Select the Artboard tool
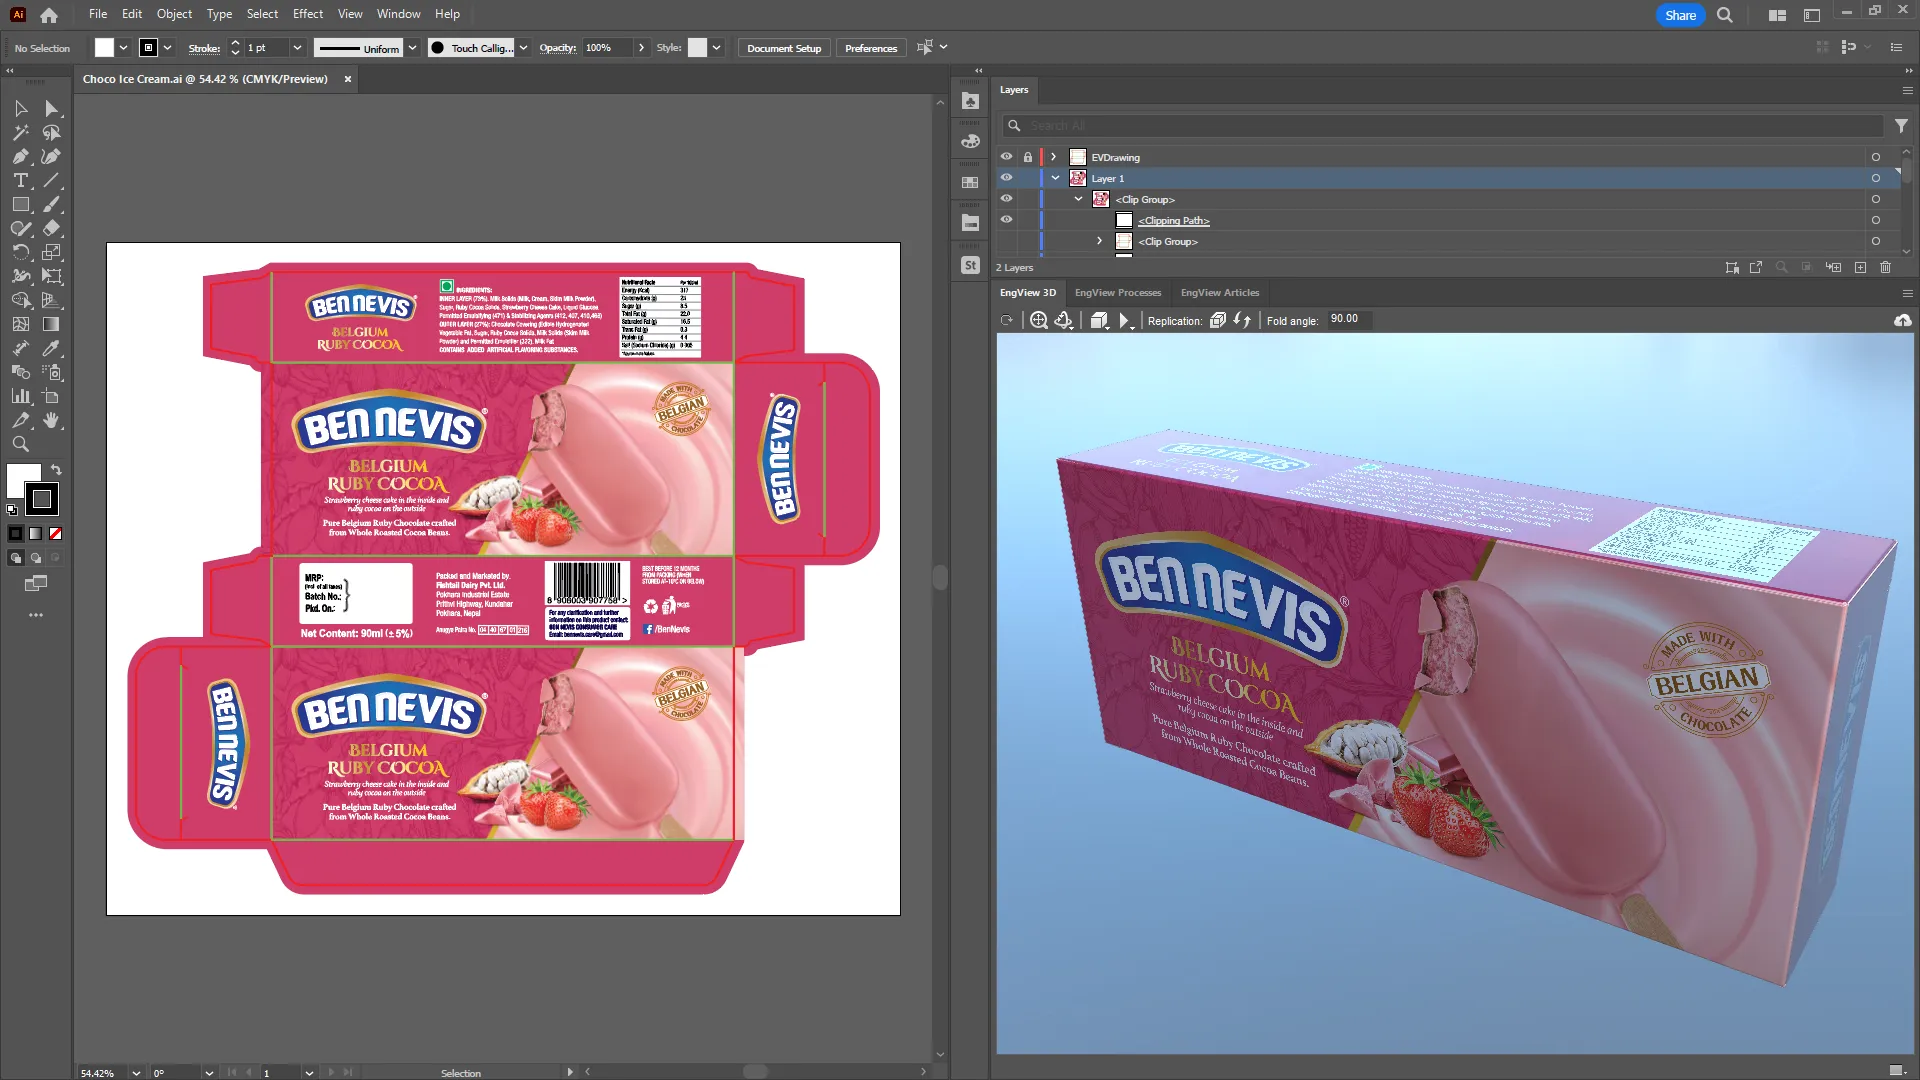This screenshot has width=1920, height=1080. 52,396
